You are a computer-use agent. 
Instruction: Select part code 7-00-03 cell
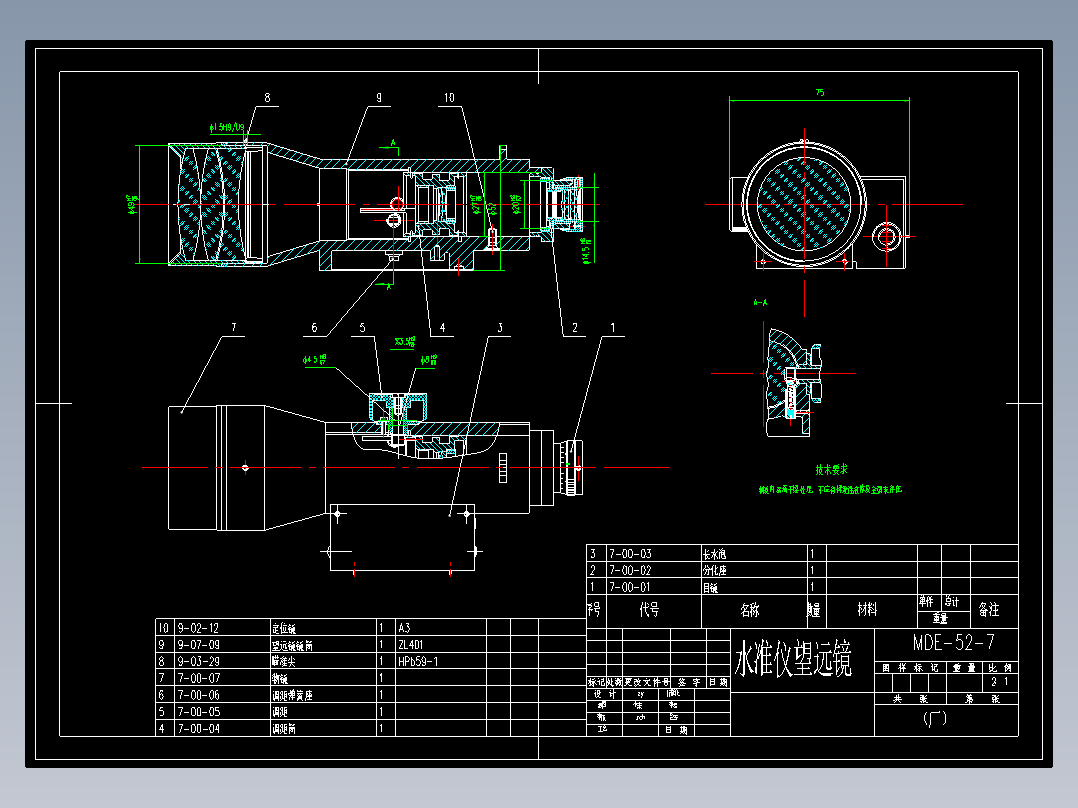(630, 554)
